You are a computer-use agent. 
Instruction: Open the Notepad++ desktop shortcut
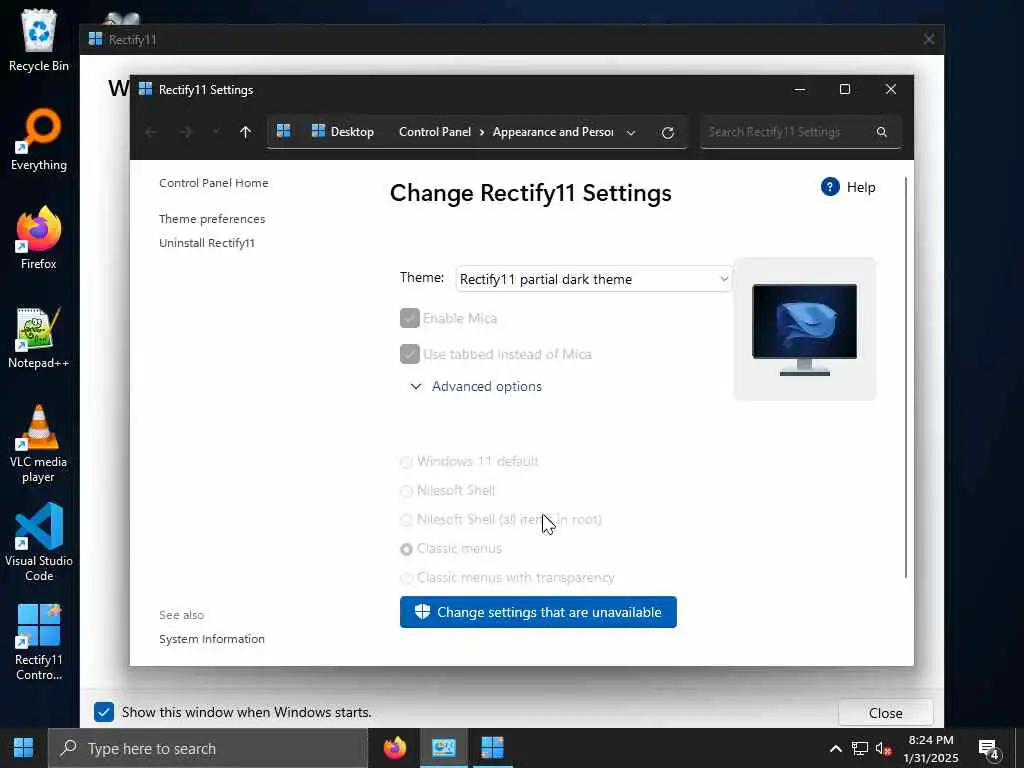pyautogui.click(x=39, y=338)
